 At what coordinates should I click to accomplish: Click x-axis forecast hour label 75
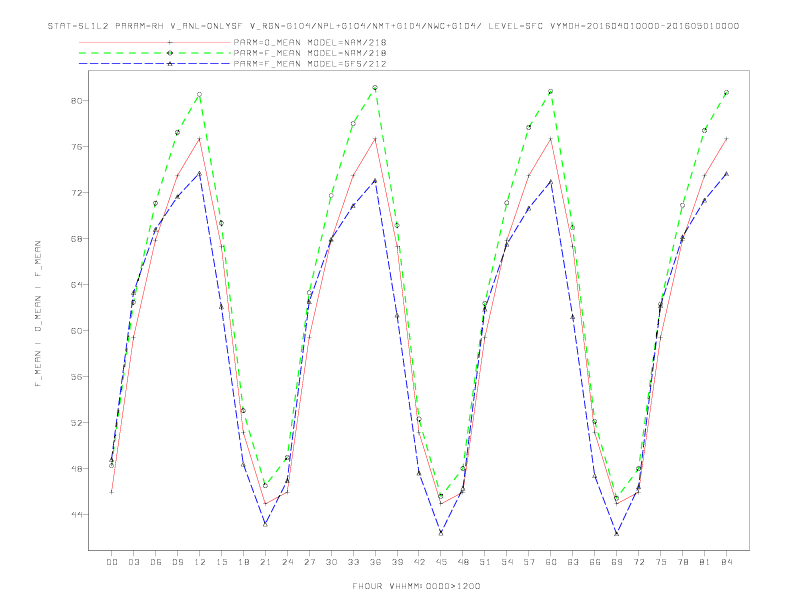(661, 562)
